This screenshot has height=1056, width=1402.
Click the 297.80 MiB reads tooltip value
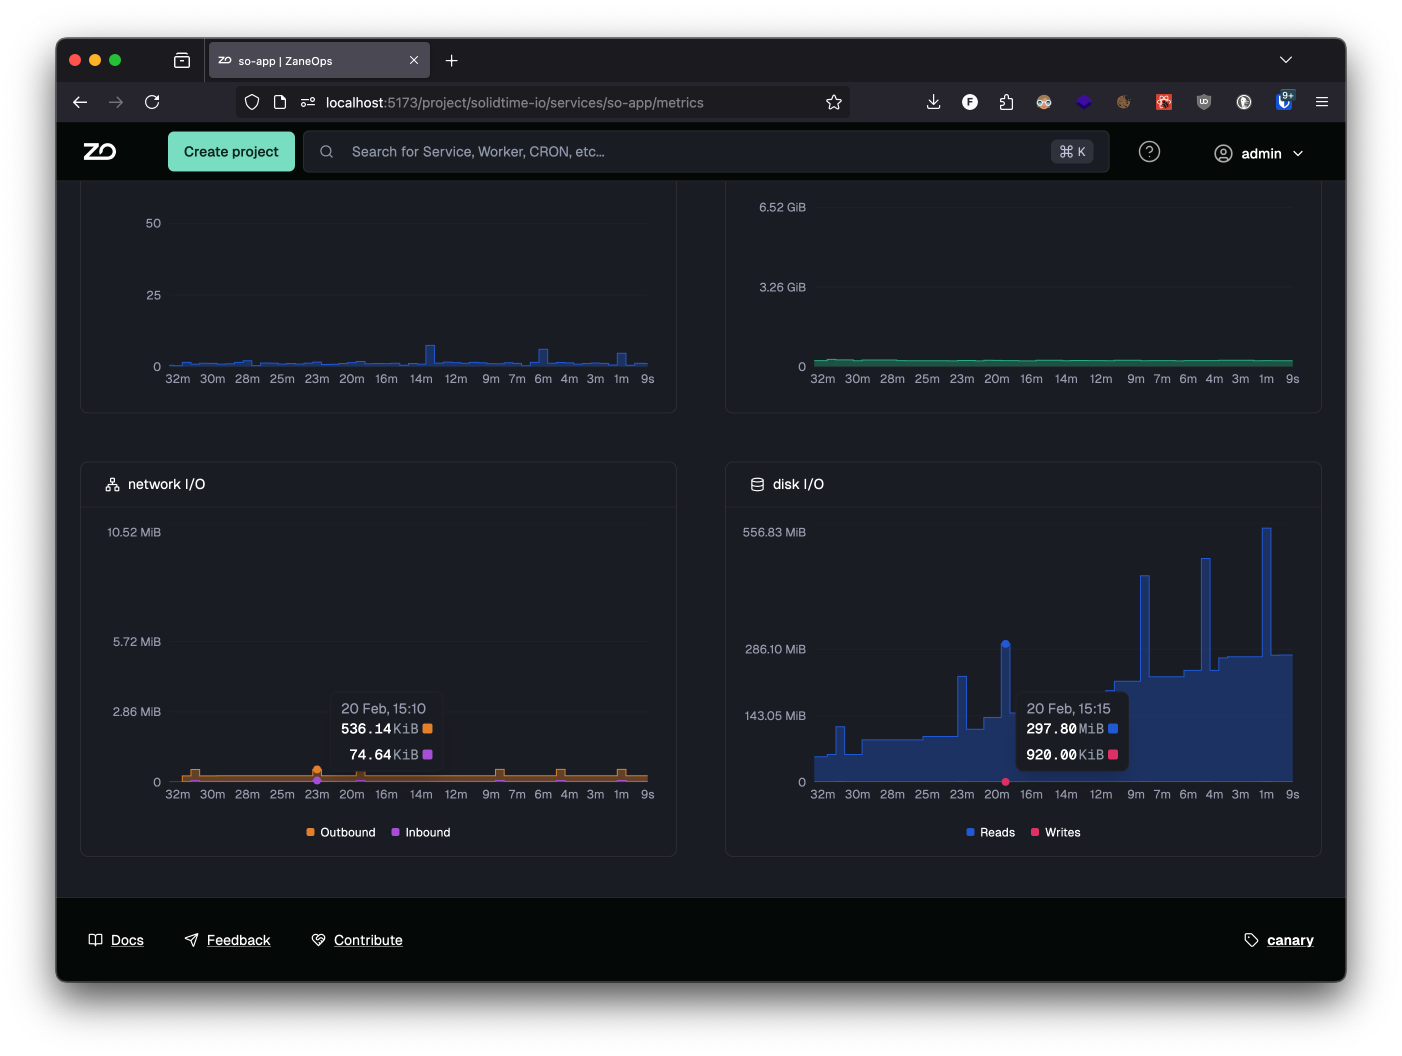point(1065,729)
